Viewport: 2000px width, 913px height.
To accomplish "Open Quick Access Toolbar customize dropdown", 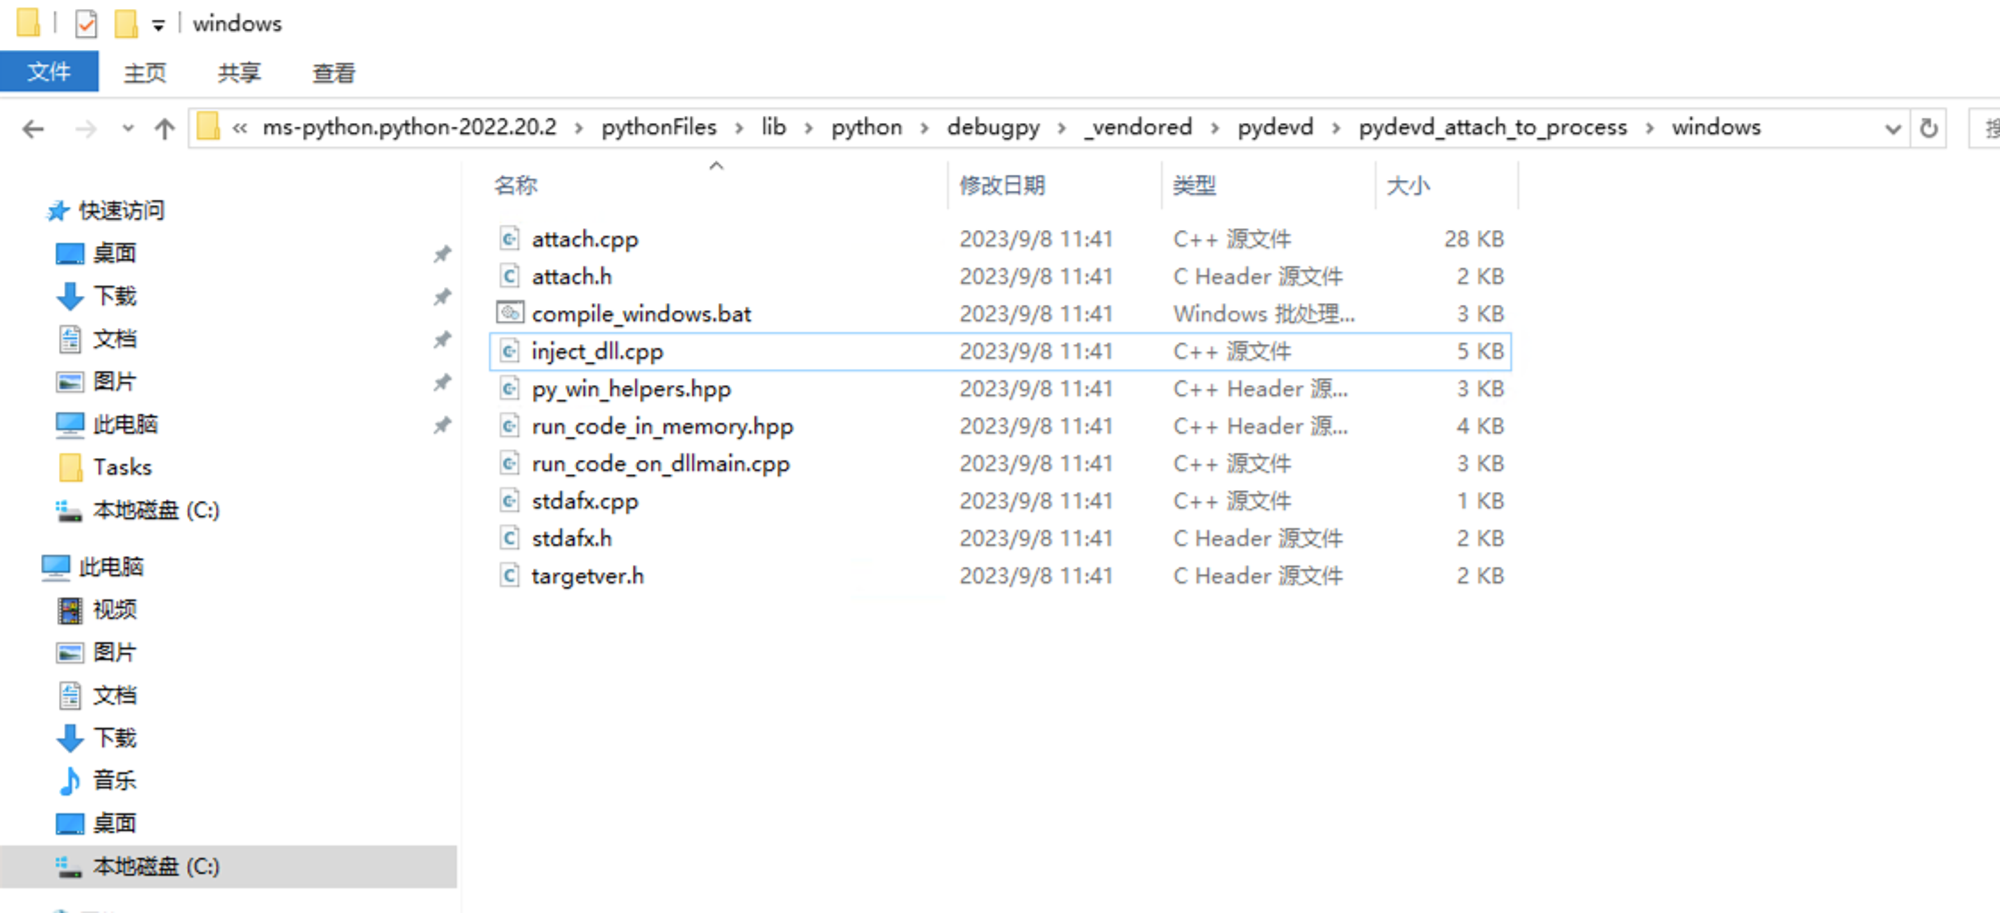I will (158, 25).
